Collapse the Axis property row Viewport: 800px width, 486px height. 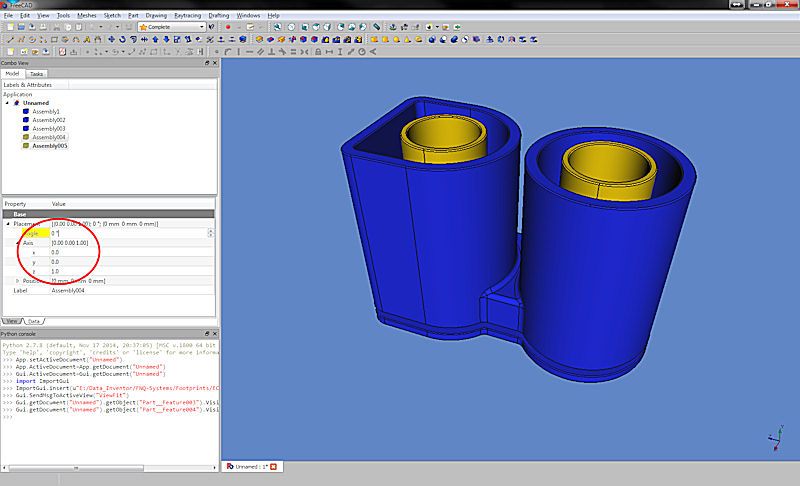17,243
